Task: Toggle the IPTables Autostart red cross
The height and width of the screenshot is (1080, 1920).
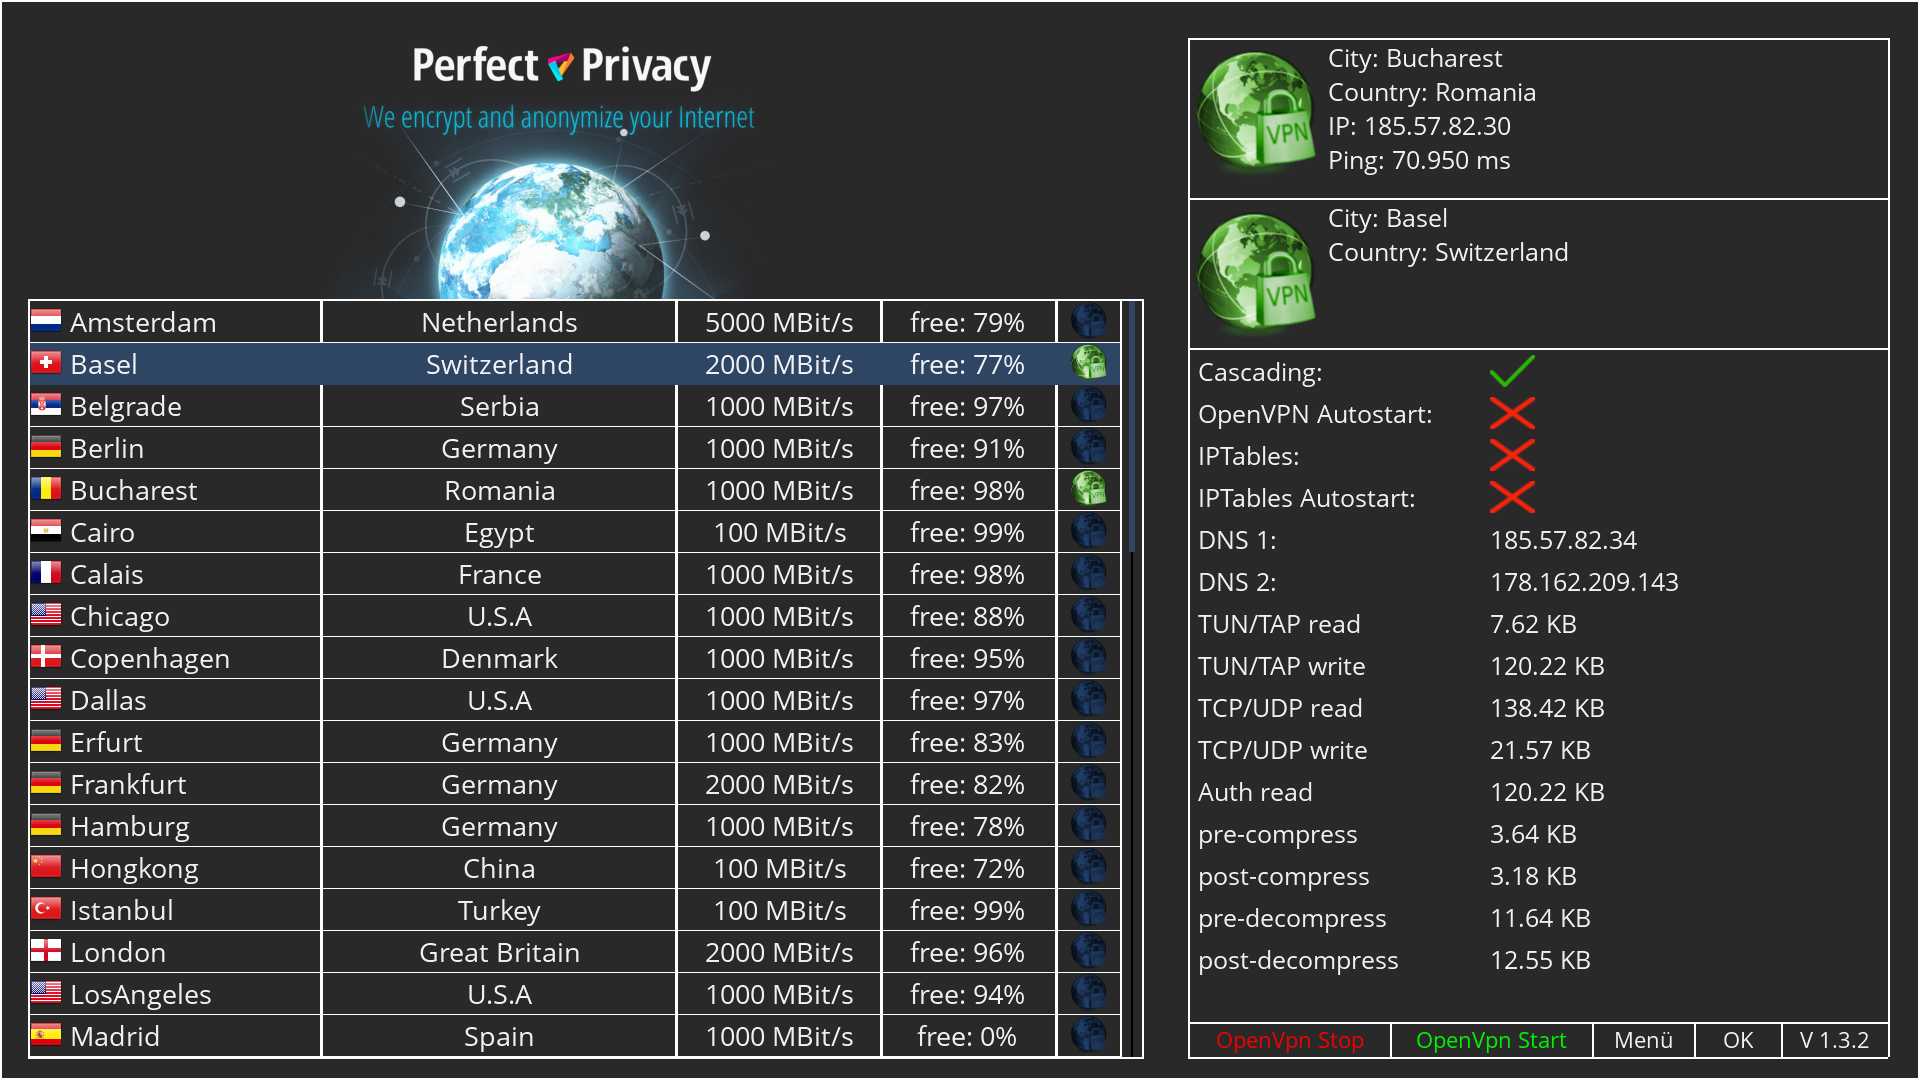Action: (x=1511, y=497)
